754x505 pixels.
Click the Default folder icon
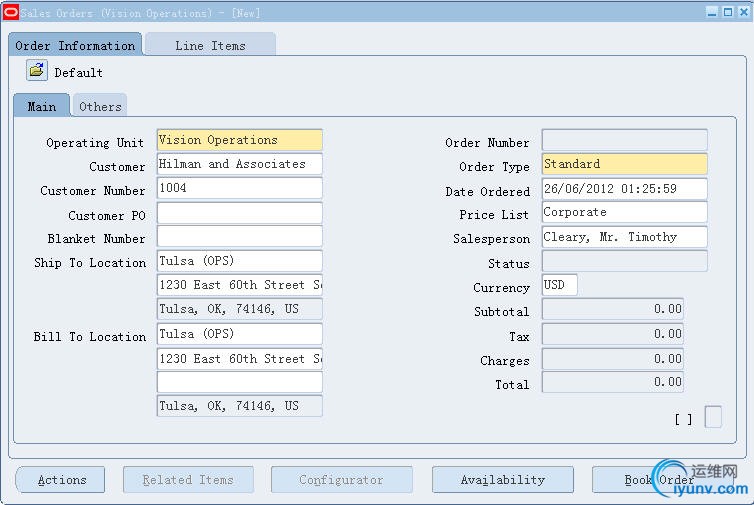point(37,71)
